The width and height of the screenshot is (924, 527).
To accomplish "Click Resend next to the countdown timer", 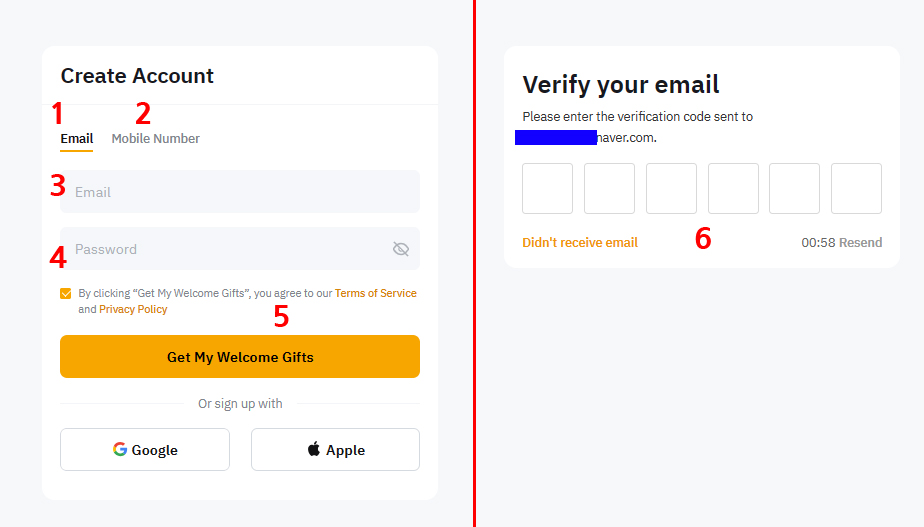I will point(860,243).
